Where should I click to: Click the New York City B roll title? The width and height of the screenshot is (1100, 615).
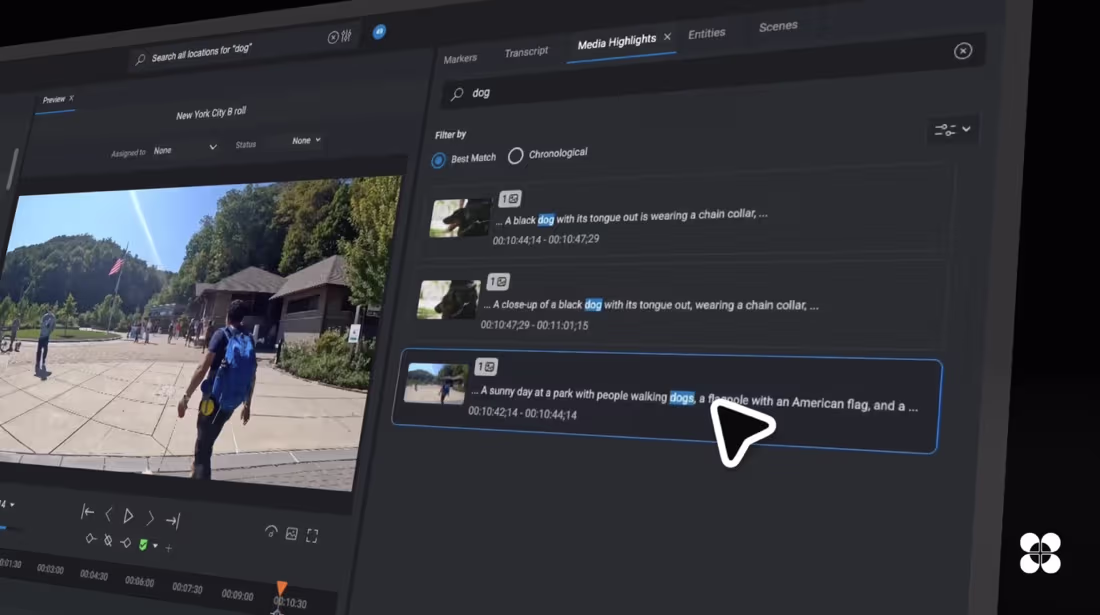(211, 113)
